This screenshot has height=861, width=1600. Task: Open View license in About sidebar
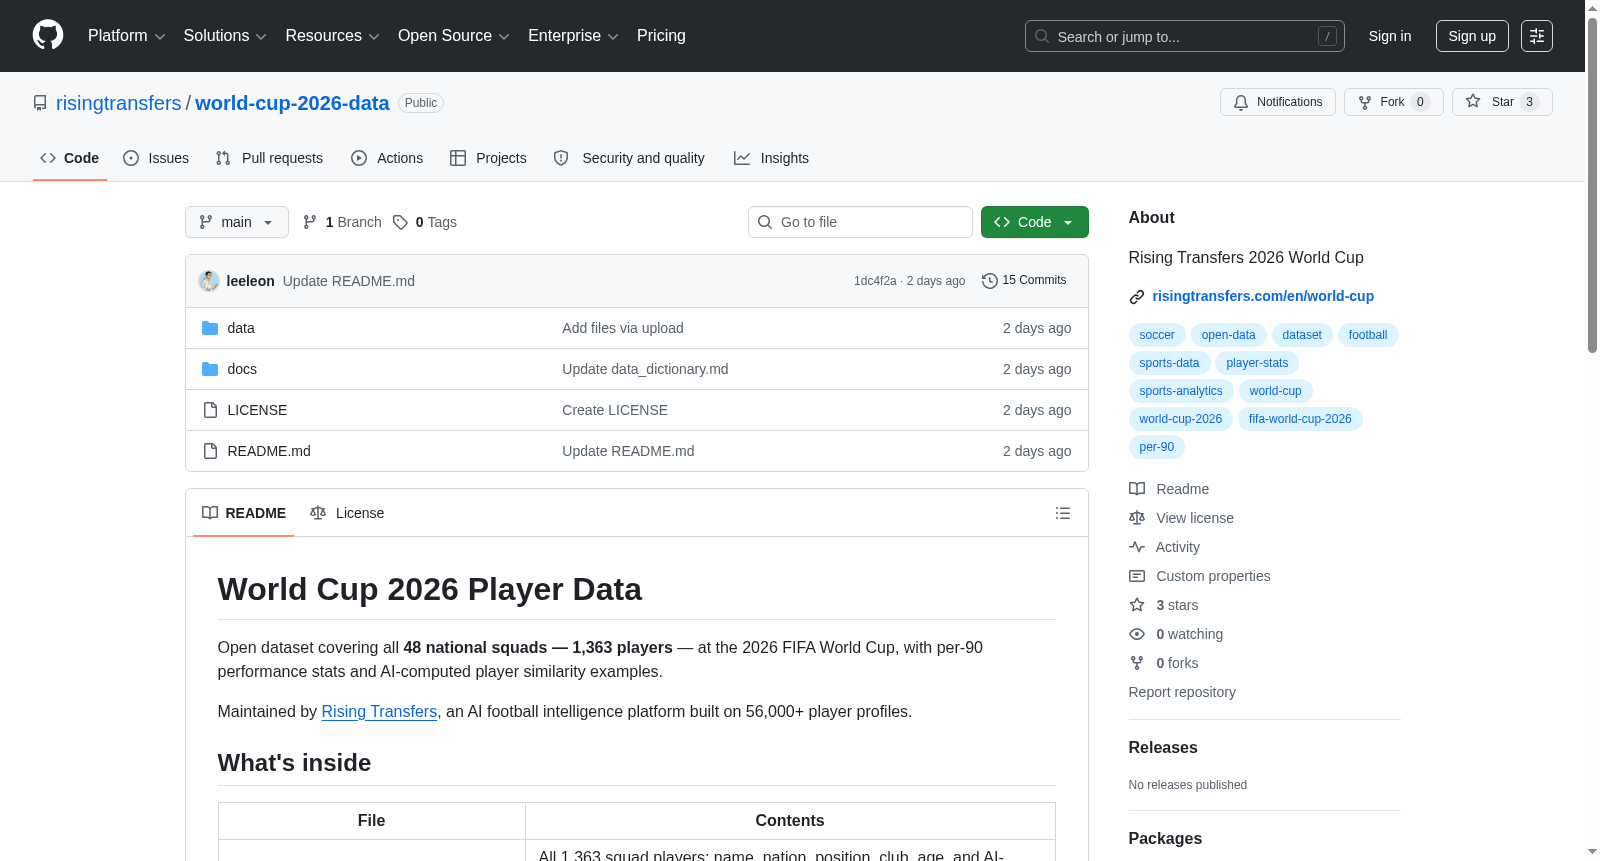pos(1181,518)
